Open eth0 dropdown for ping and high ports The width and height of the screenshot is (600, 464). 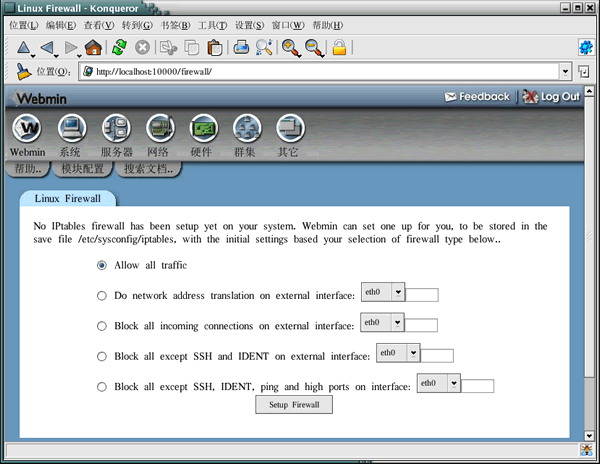439,383
